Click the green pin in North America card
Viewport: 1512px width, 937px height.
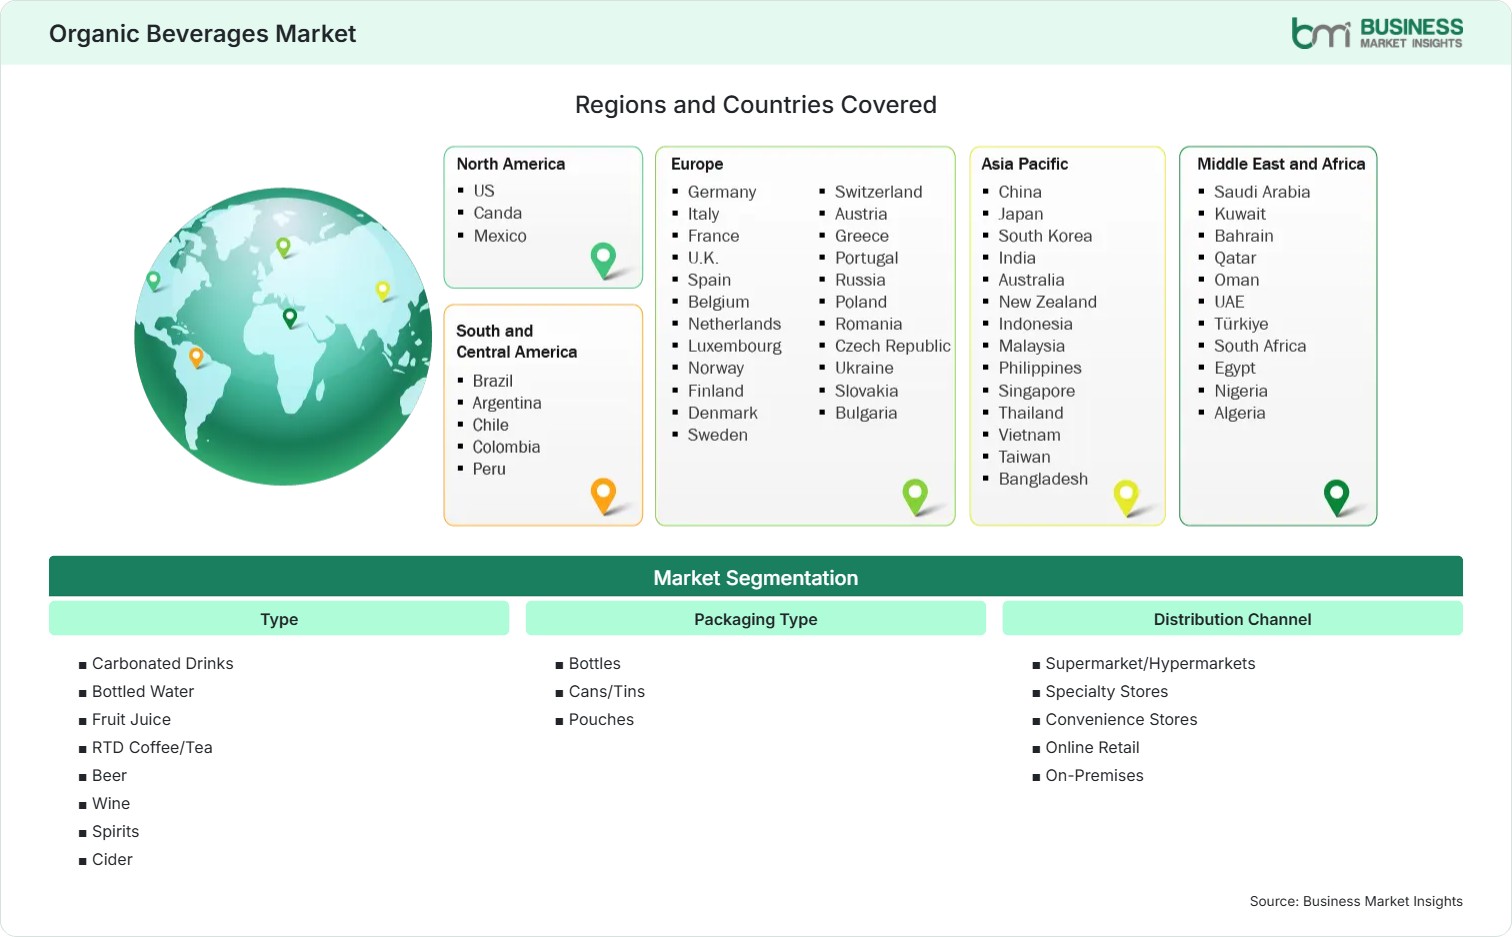[x=603, y=260]
